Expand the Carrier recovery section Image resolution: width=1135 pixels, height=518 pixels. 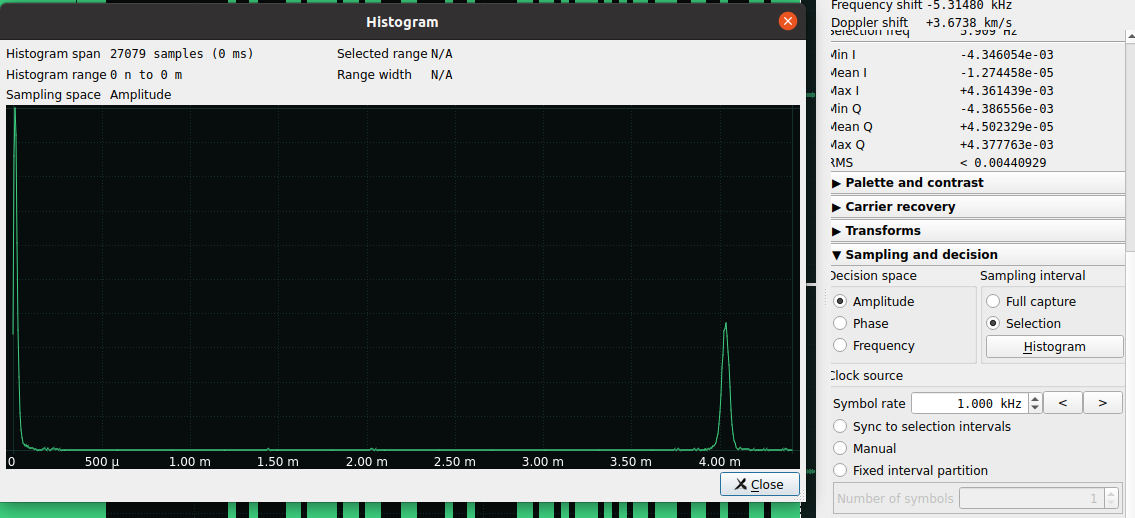tap(900, 207)
